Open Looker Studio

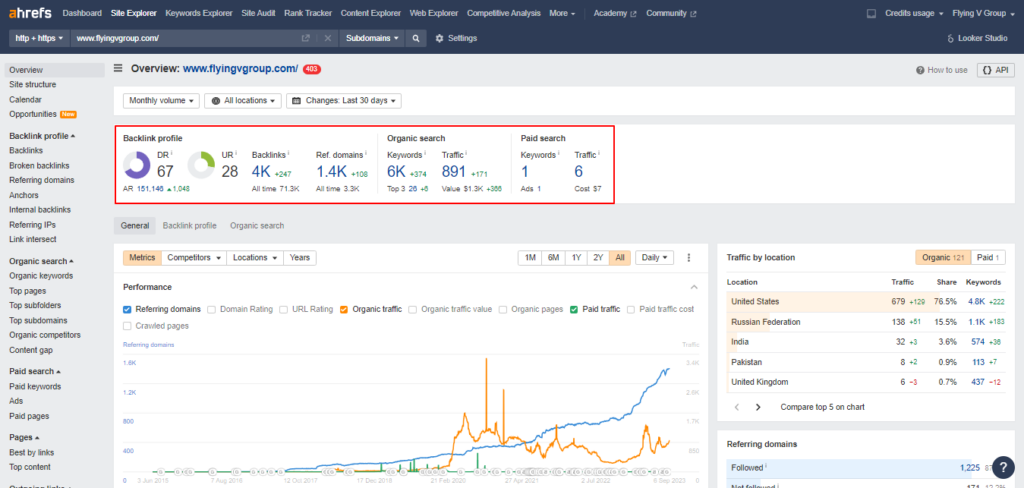click(x=977, y=38)
